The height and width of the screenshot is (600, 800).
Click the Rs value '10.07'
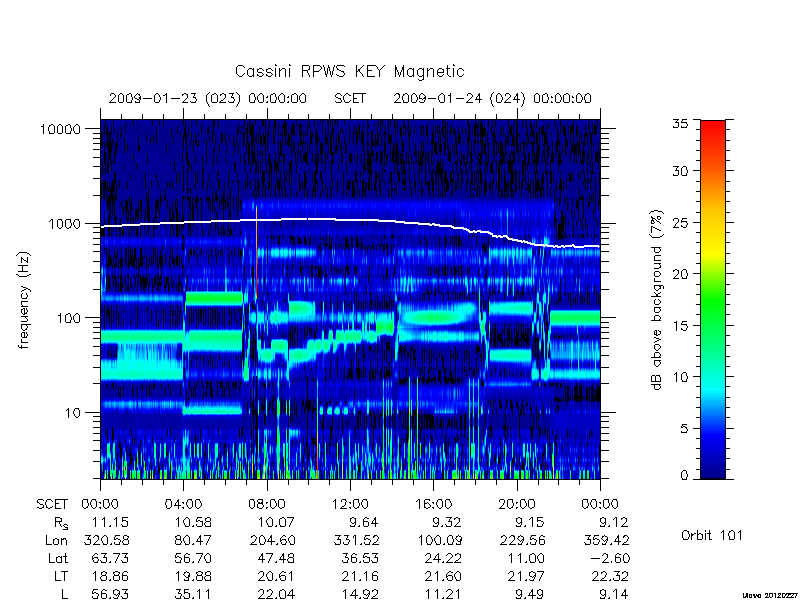pyautogui.click(x=276, y=522)
